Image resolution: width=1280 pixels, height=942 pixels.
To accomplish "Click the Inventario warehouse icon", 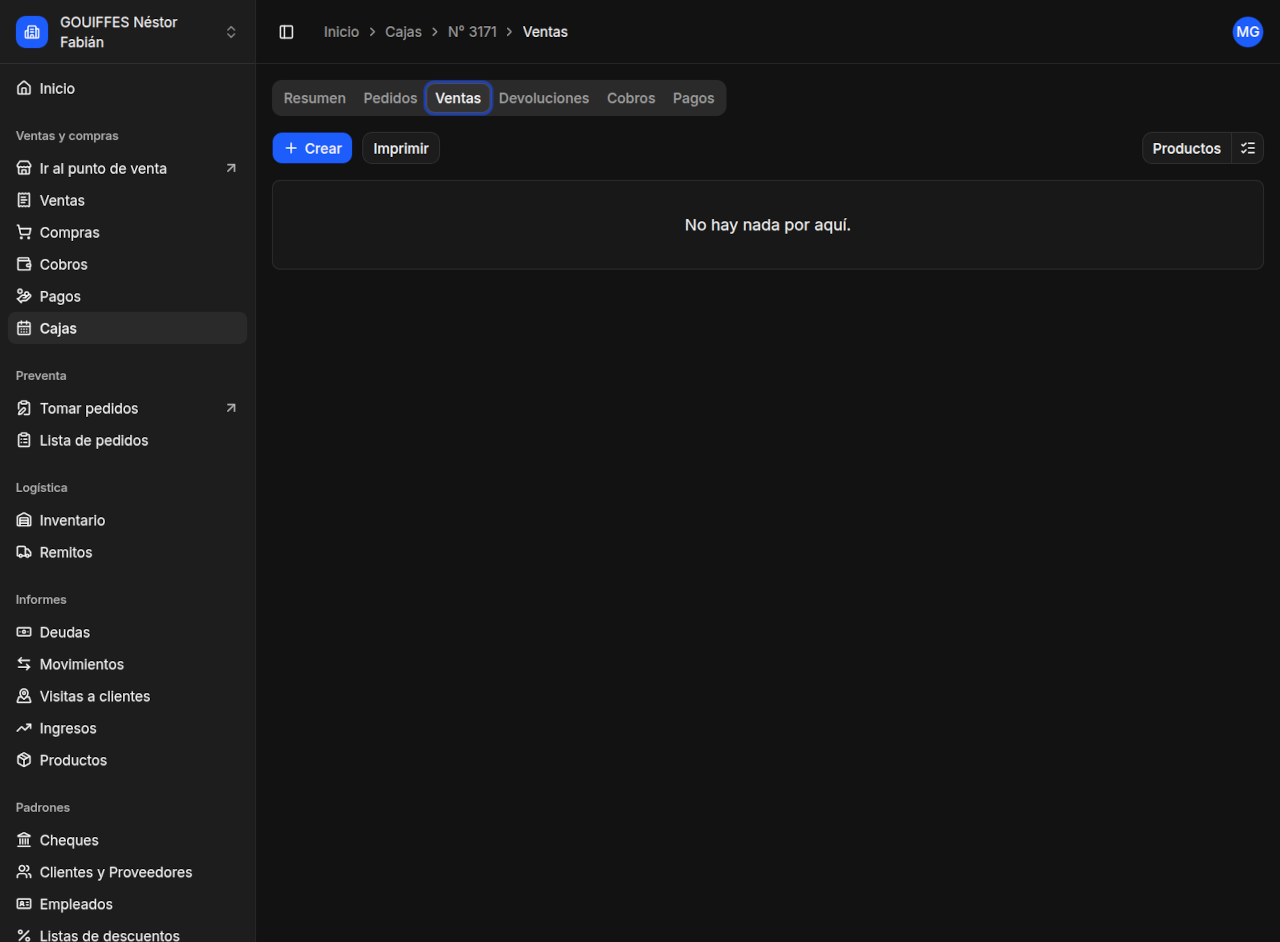I will point(24,520).
